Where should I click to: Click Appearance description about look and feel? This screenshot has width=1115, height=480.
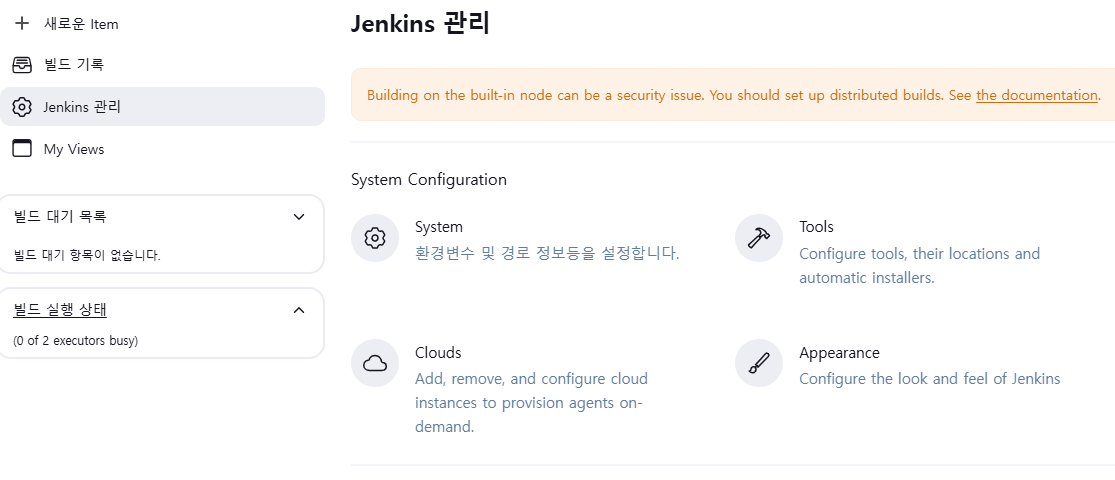(929, 378)
